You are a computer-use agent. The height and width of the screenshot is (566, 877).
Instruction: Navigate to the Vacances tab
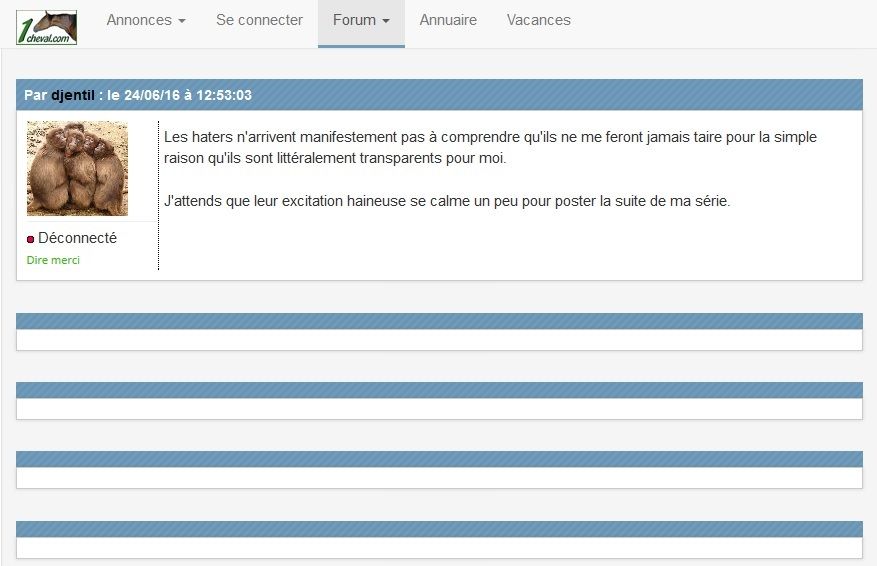click(x=538, y=20)
